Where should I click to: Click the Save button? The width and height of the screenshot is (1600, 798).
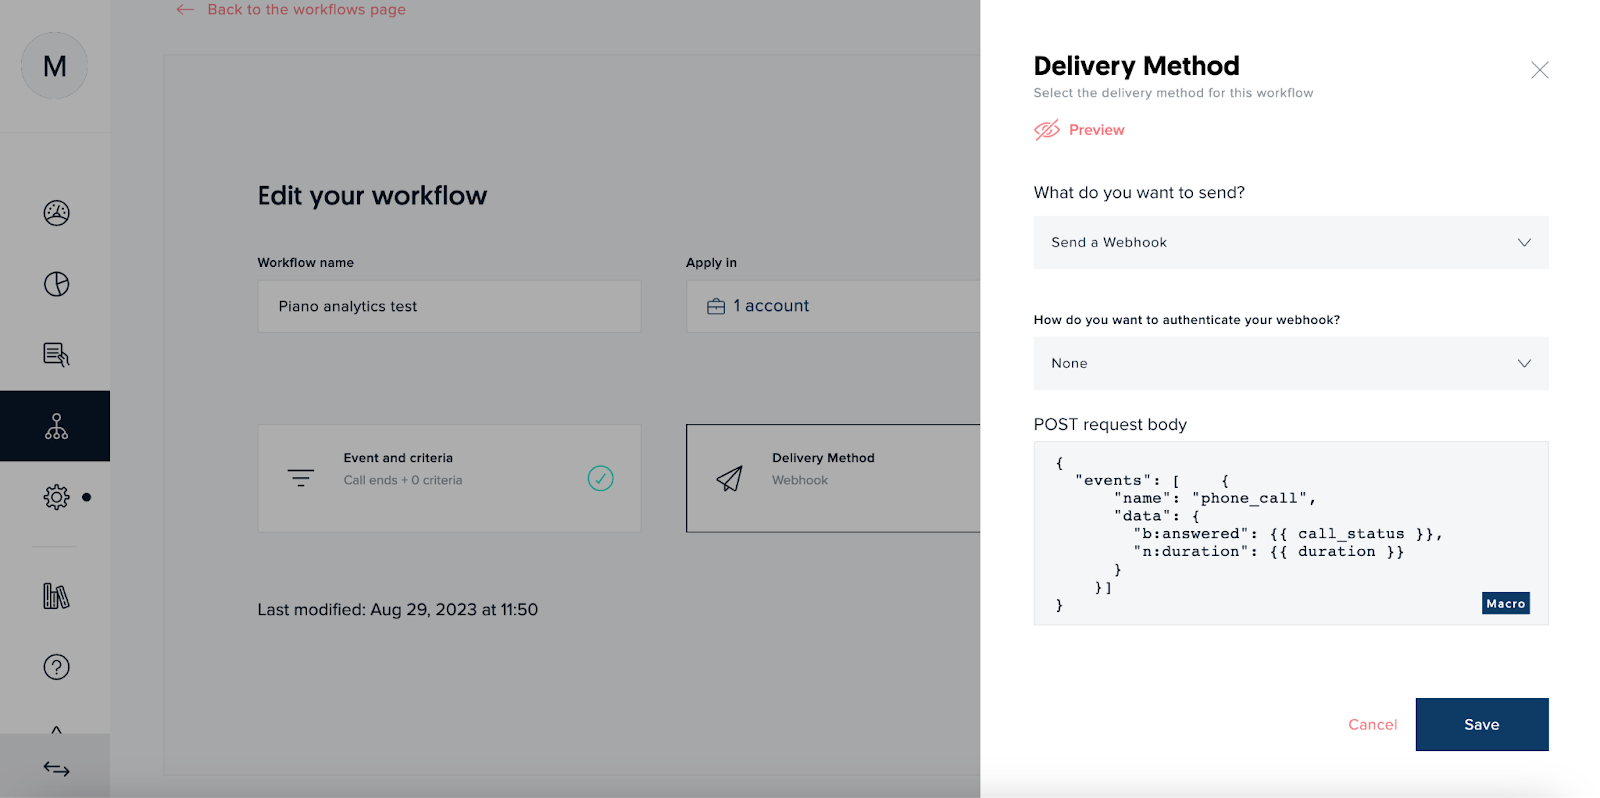pos(1481,725)
